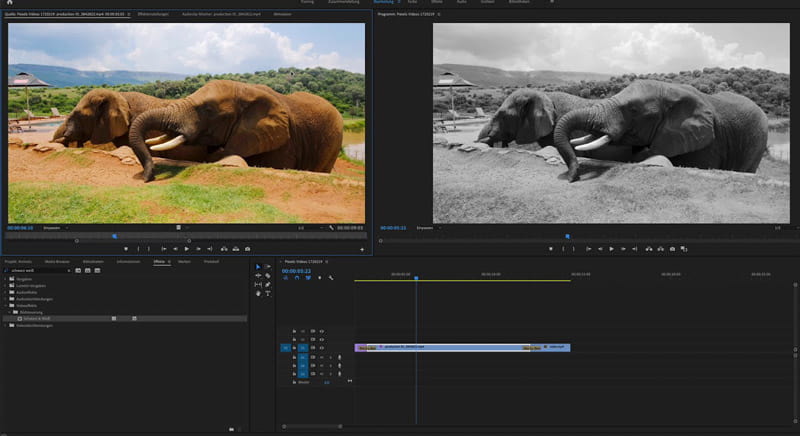Open Program monitor Einpassen zoom dropdown
Image resolution: width=800 pixels, height=436 pixels.
[429, 228]
